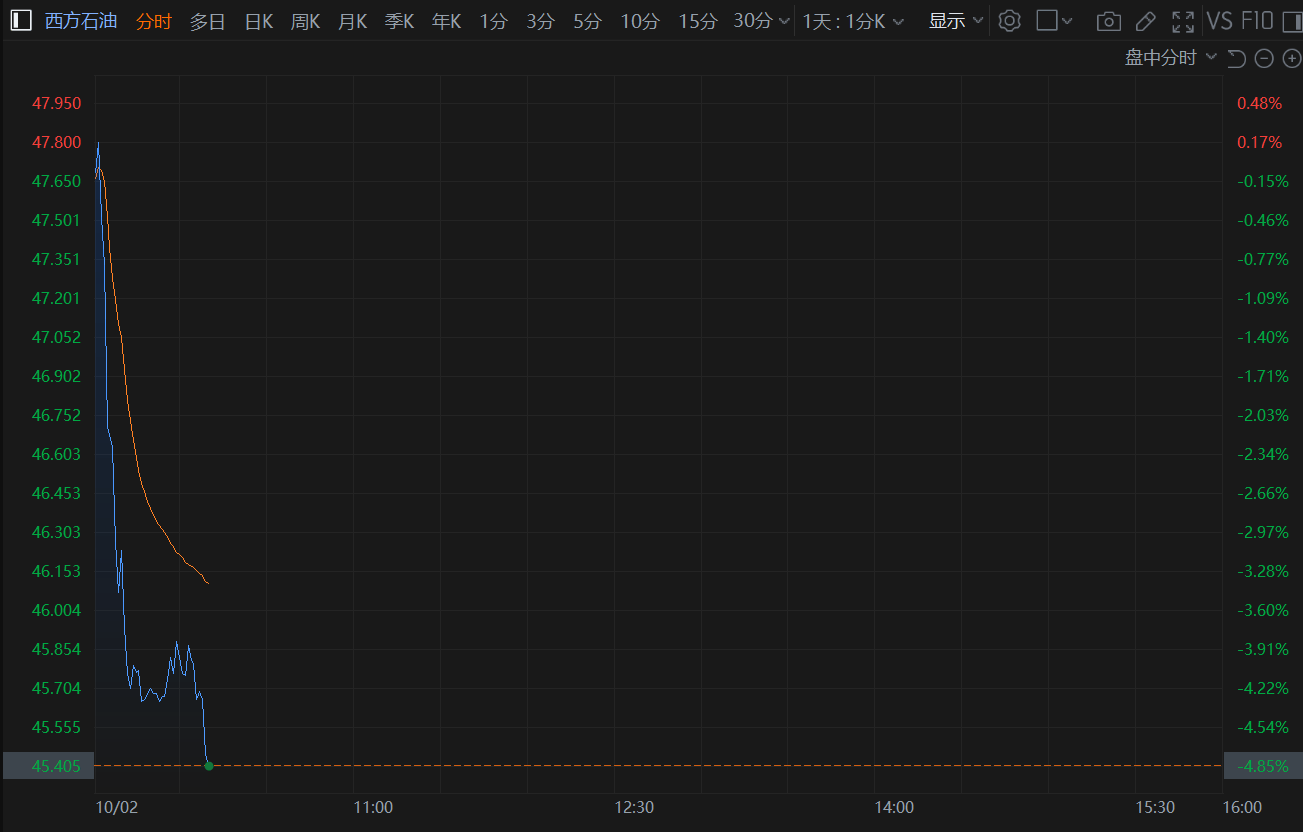Switch to 日K daily chart tab
This screenshot has height=832, width=1303.
[259, 21]
